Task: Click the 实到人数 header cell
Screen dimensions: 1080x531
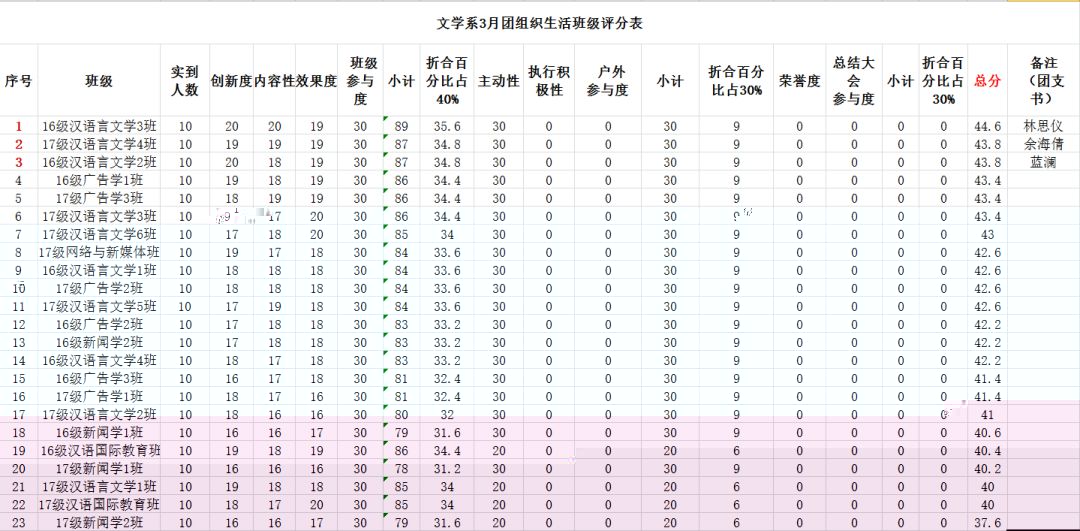Action: coord(185,81)
